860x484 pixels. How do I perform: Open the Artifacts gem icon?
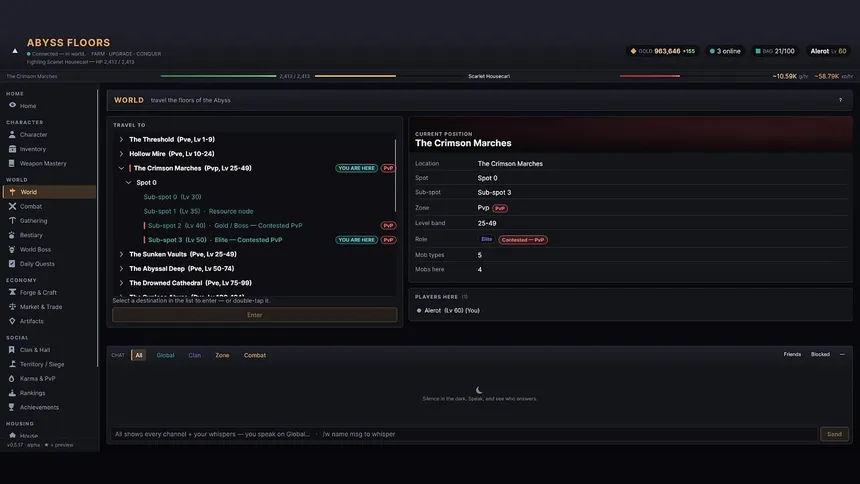tap(12, 321)
